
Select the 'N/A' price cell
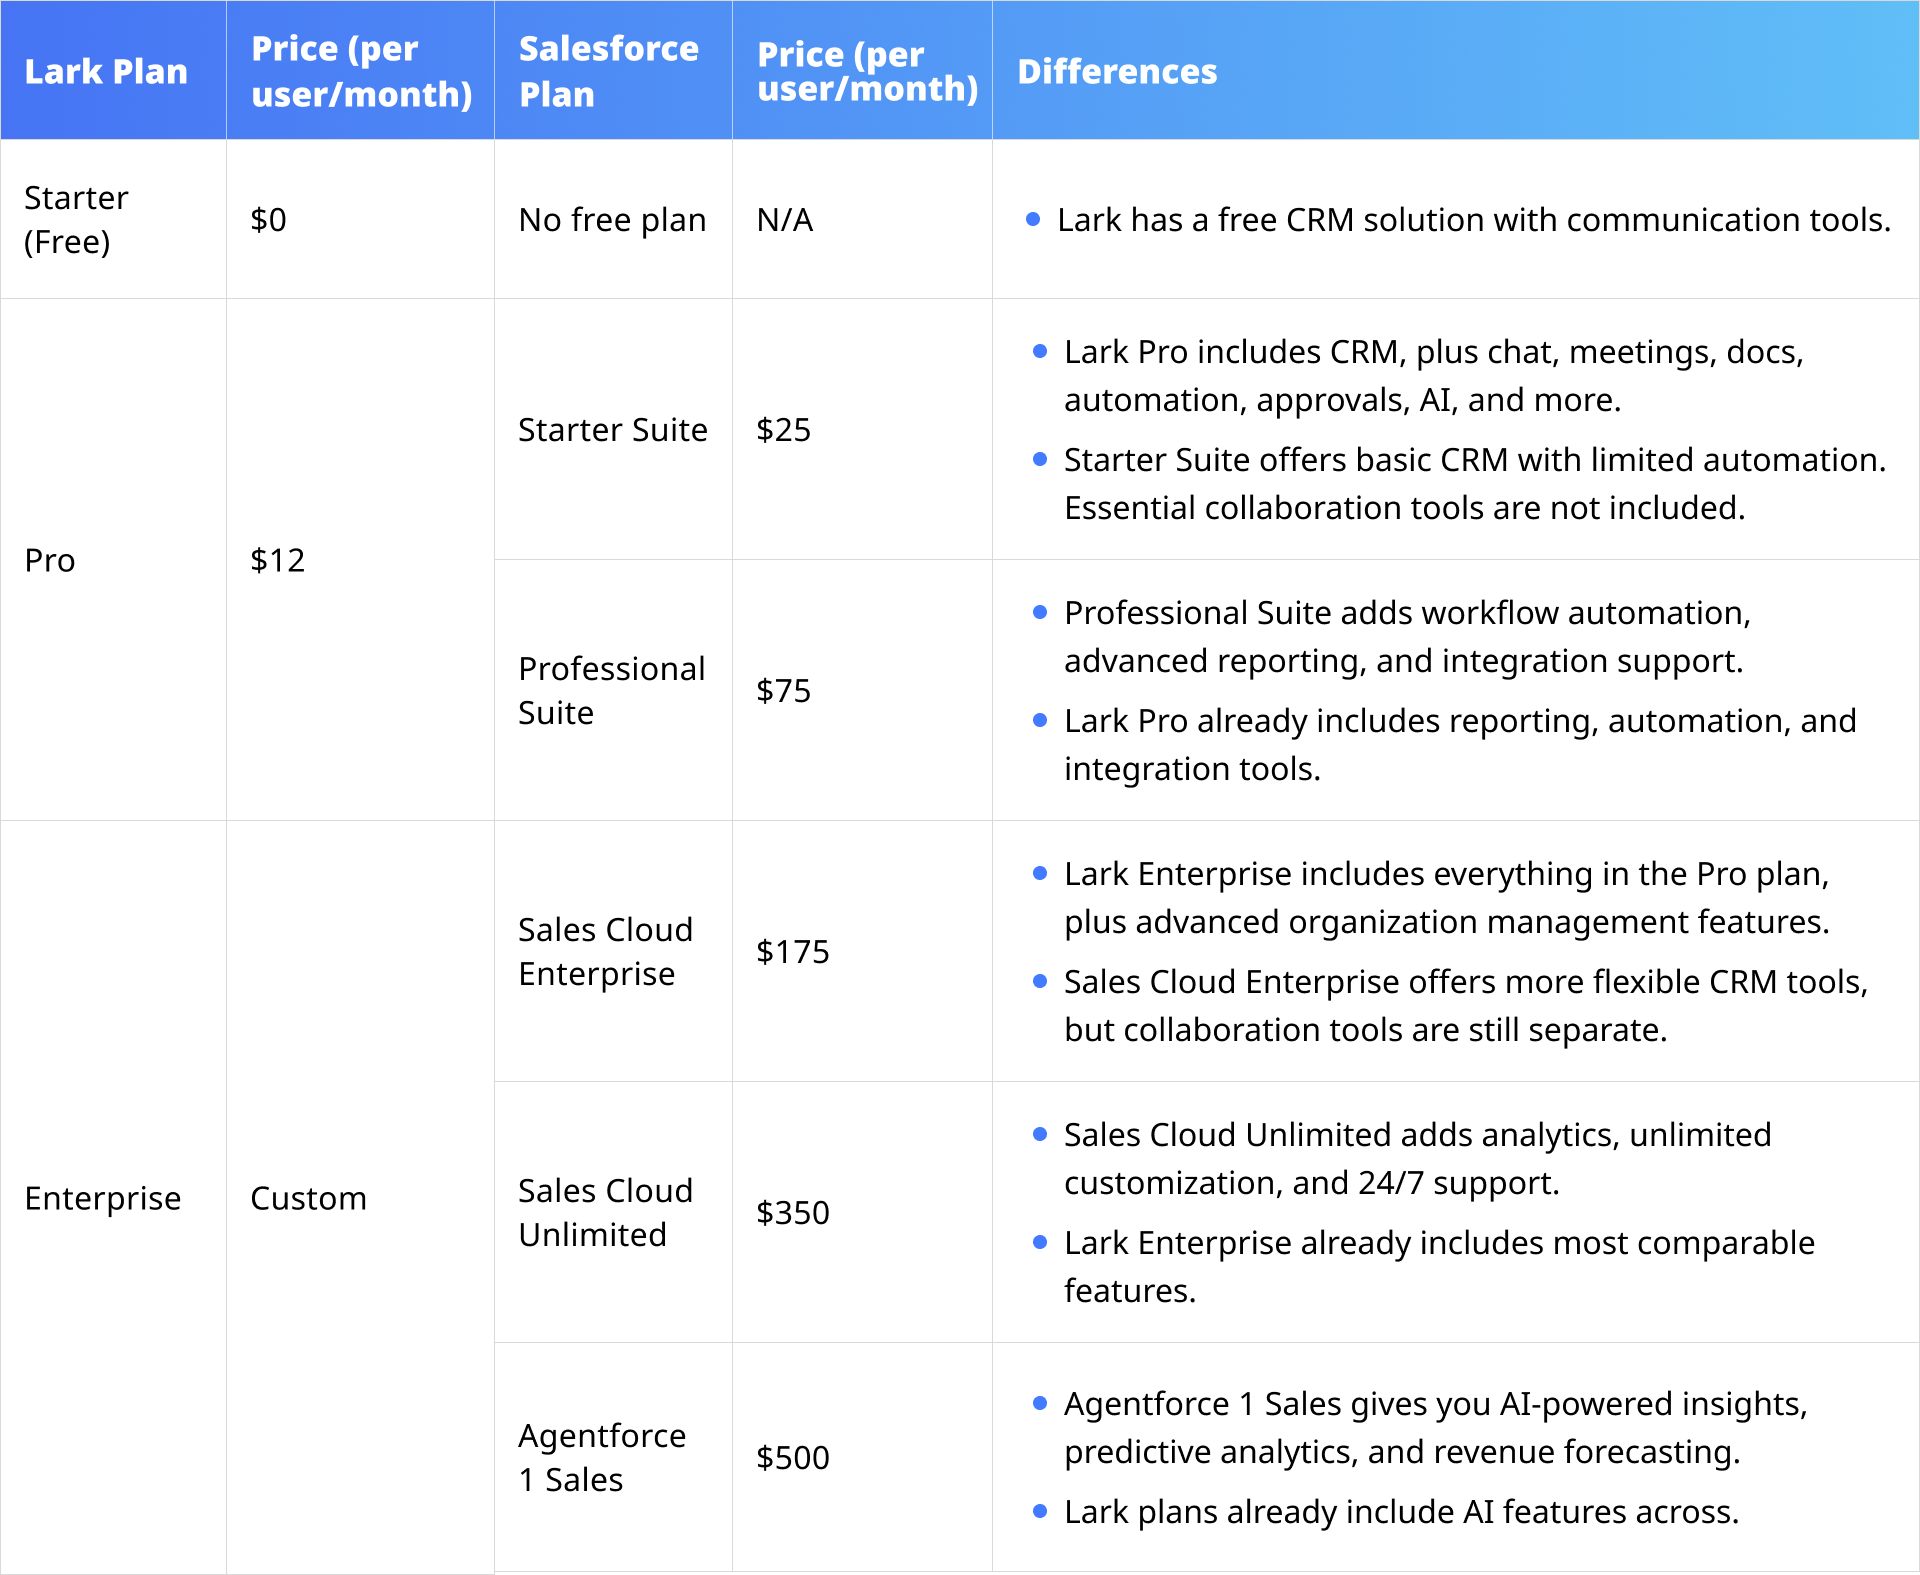coord(785,220)
